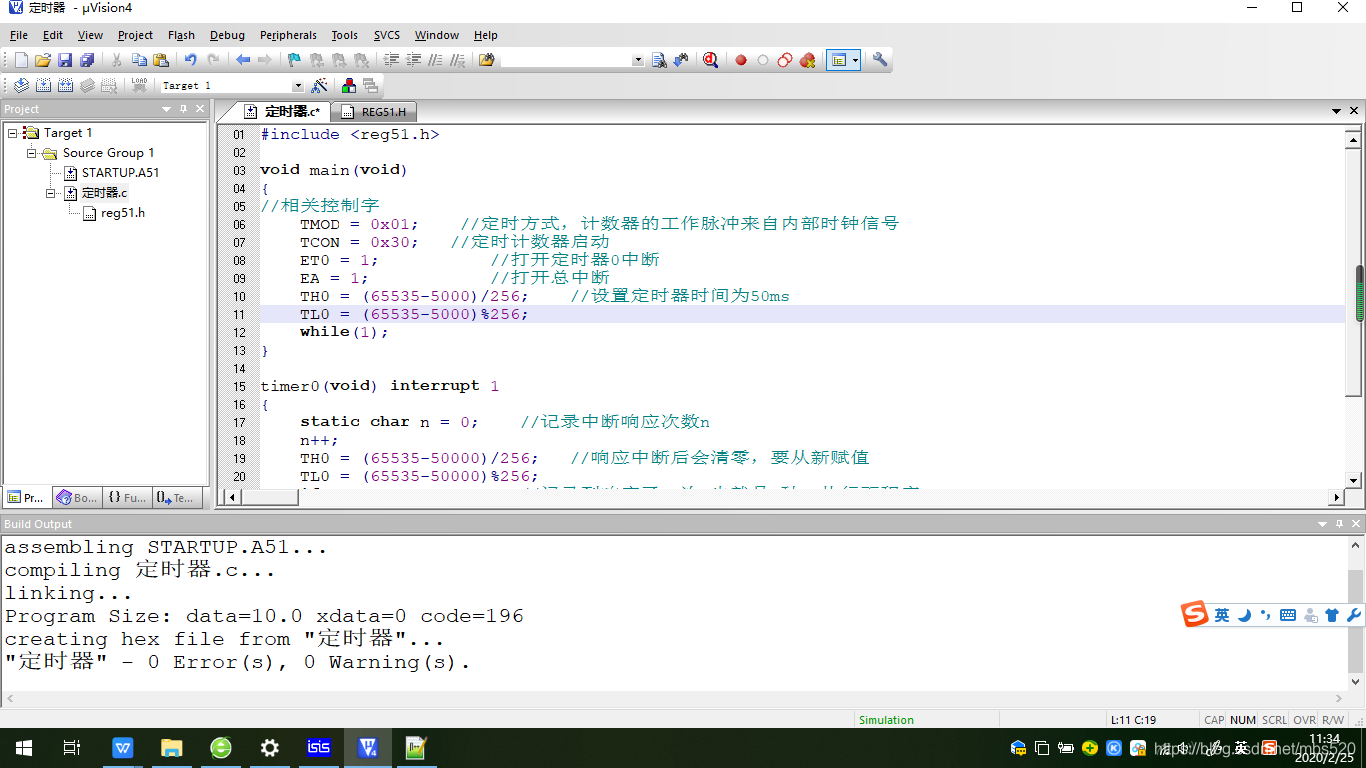The width and height of the screenshot is (1366, 768).
Task: Open the File menu
Action: click(x=19, y=35)
